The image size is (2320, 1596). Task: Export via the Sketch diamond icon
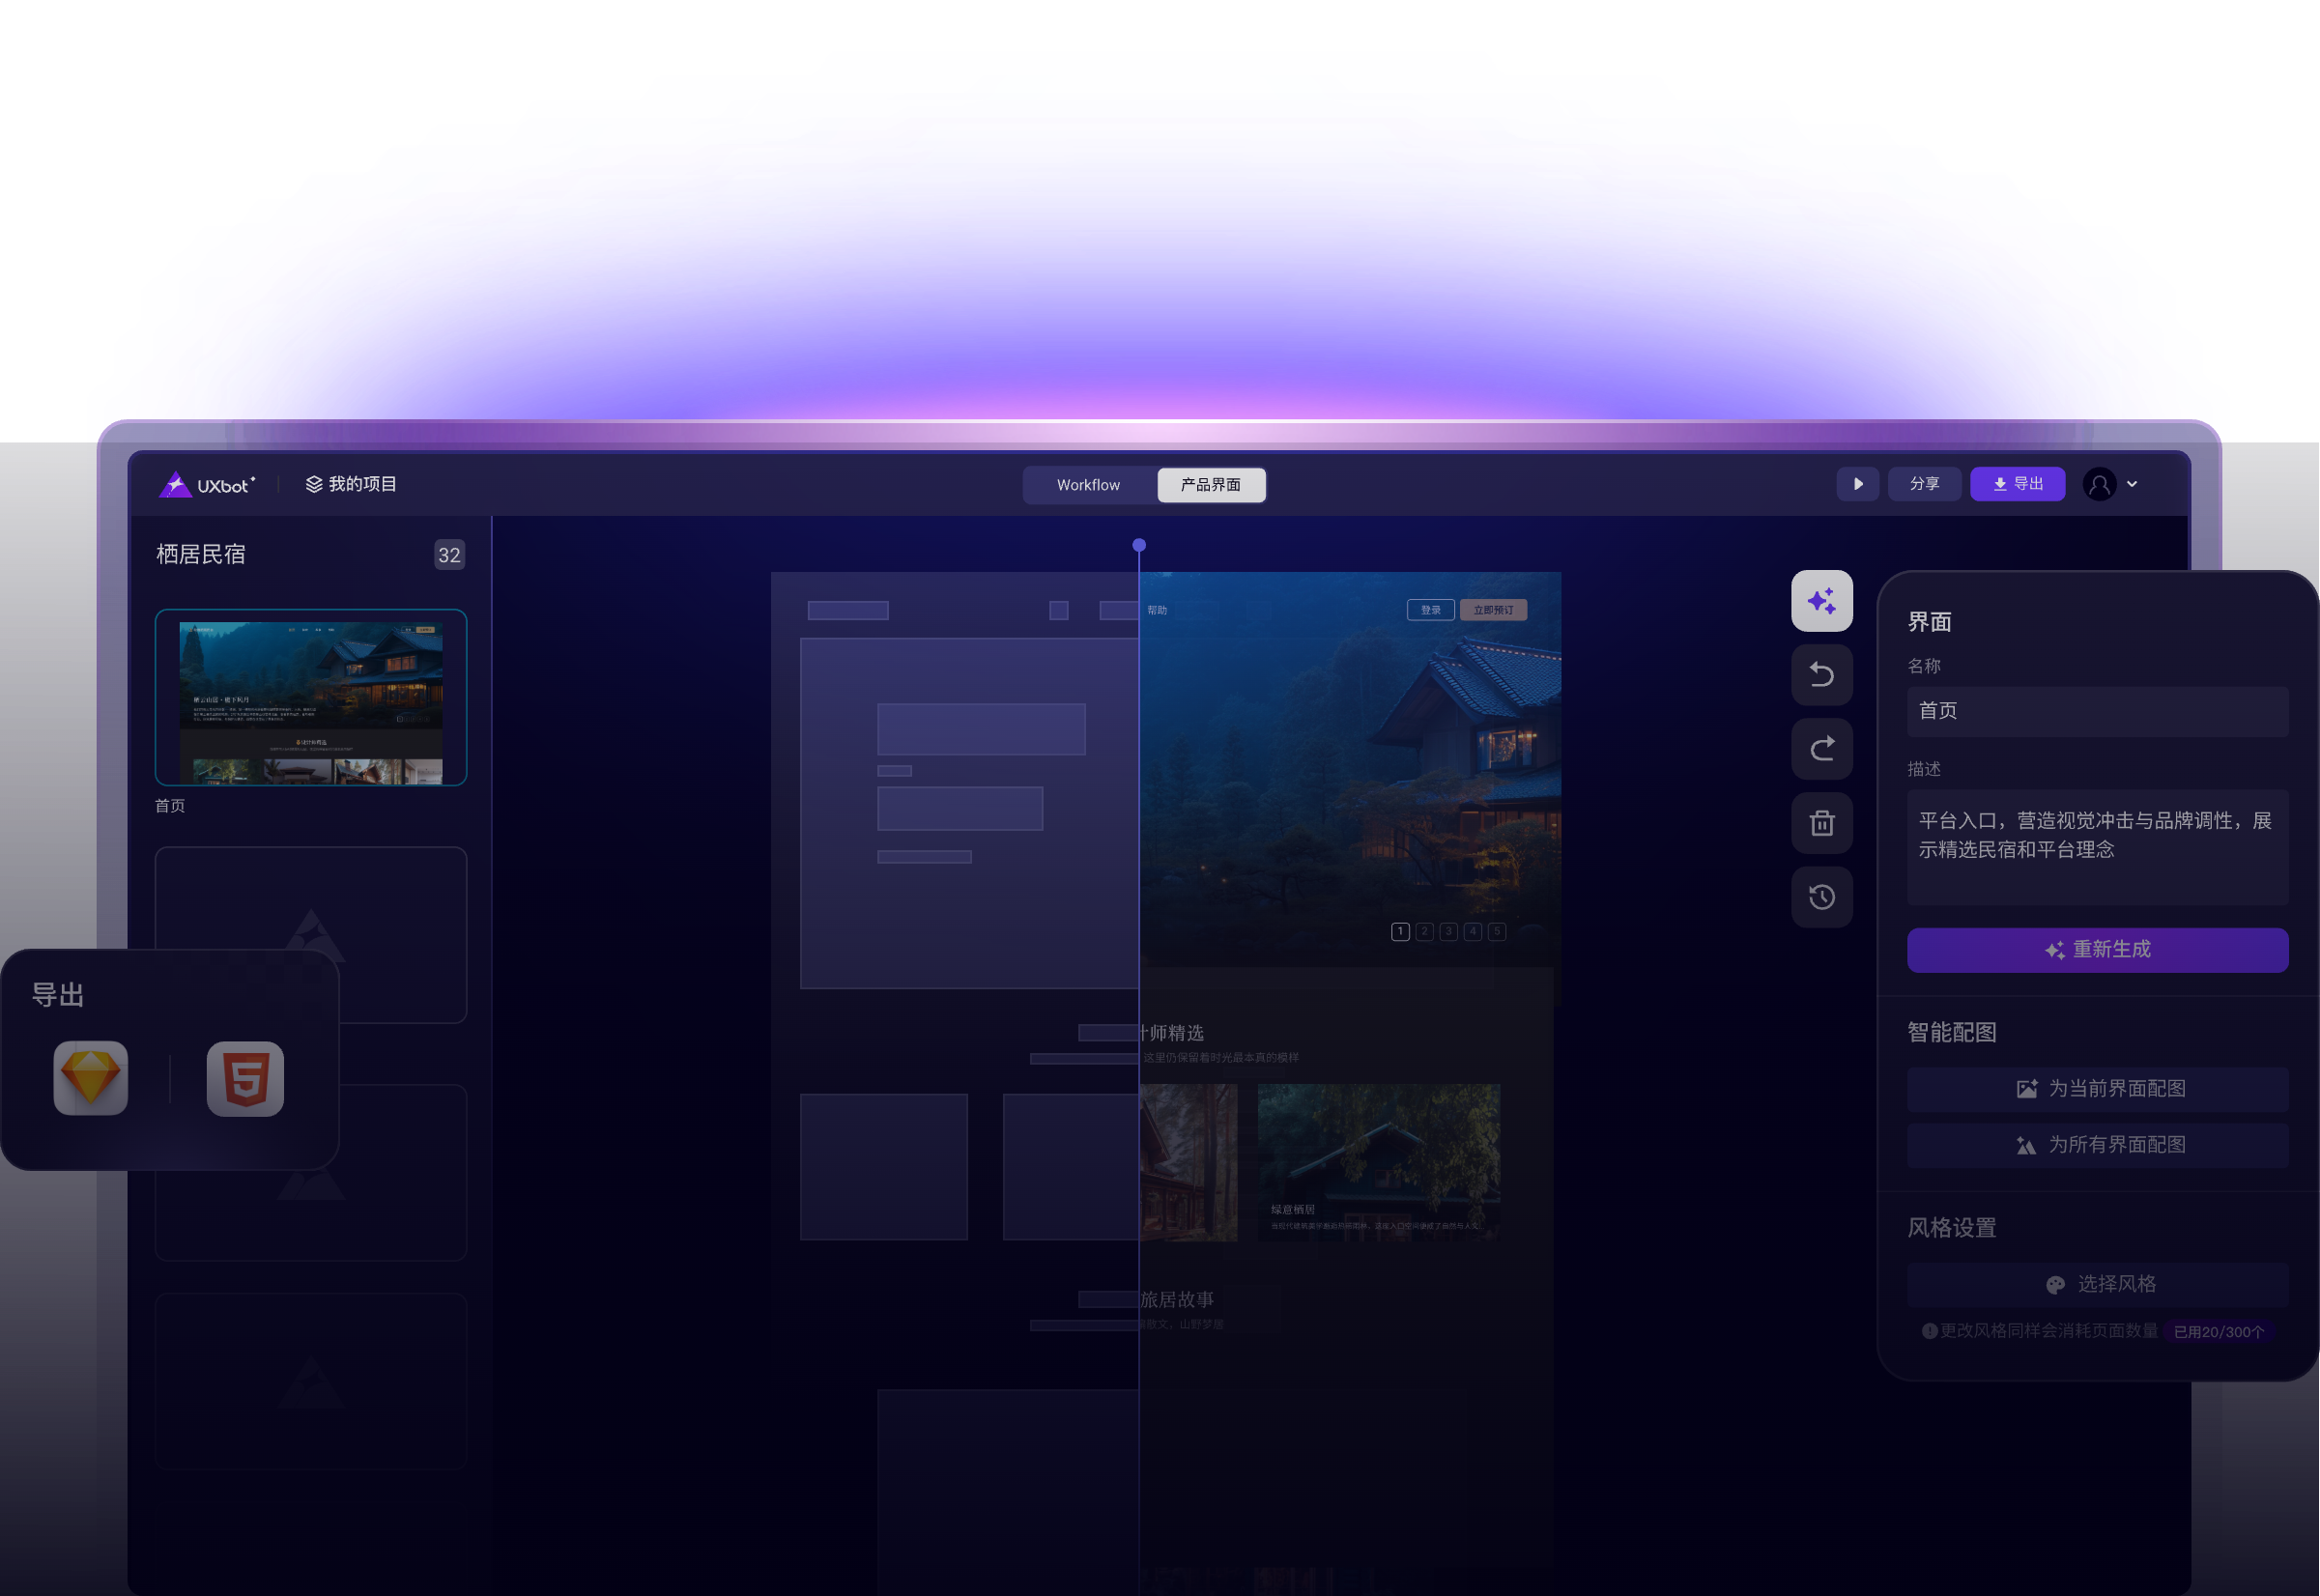click(91, 1078)
